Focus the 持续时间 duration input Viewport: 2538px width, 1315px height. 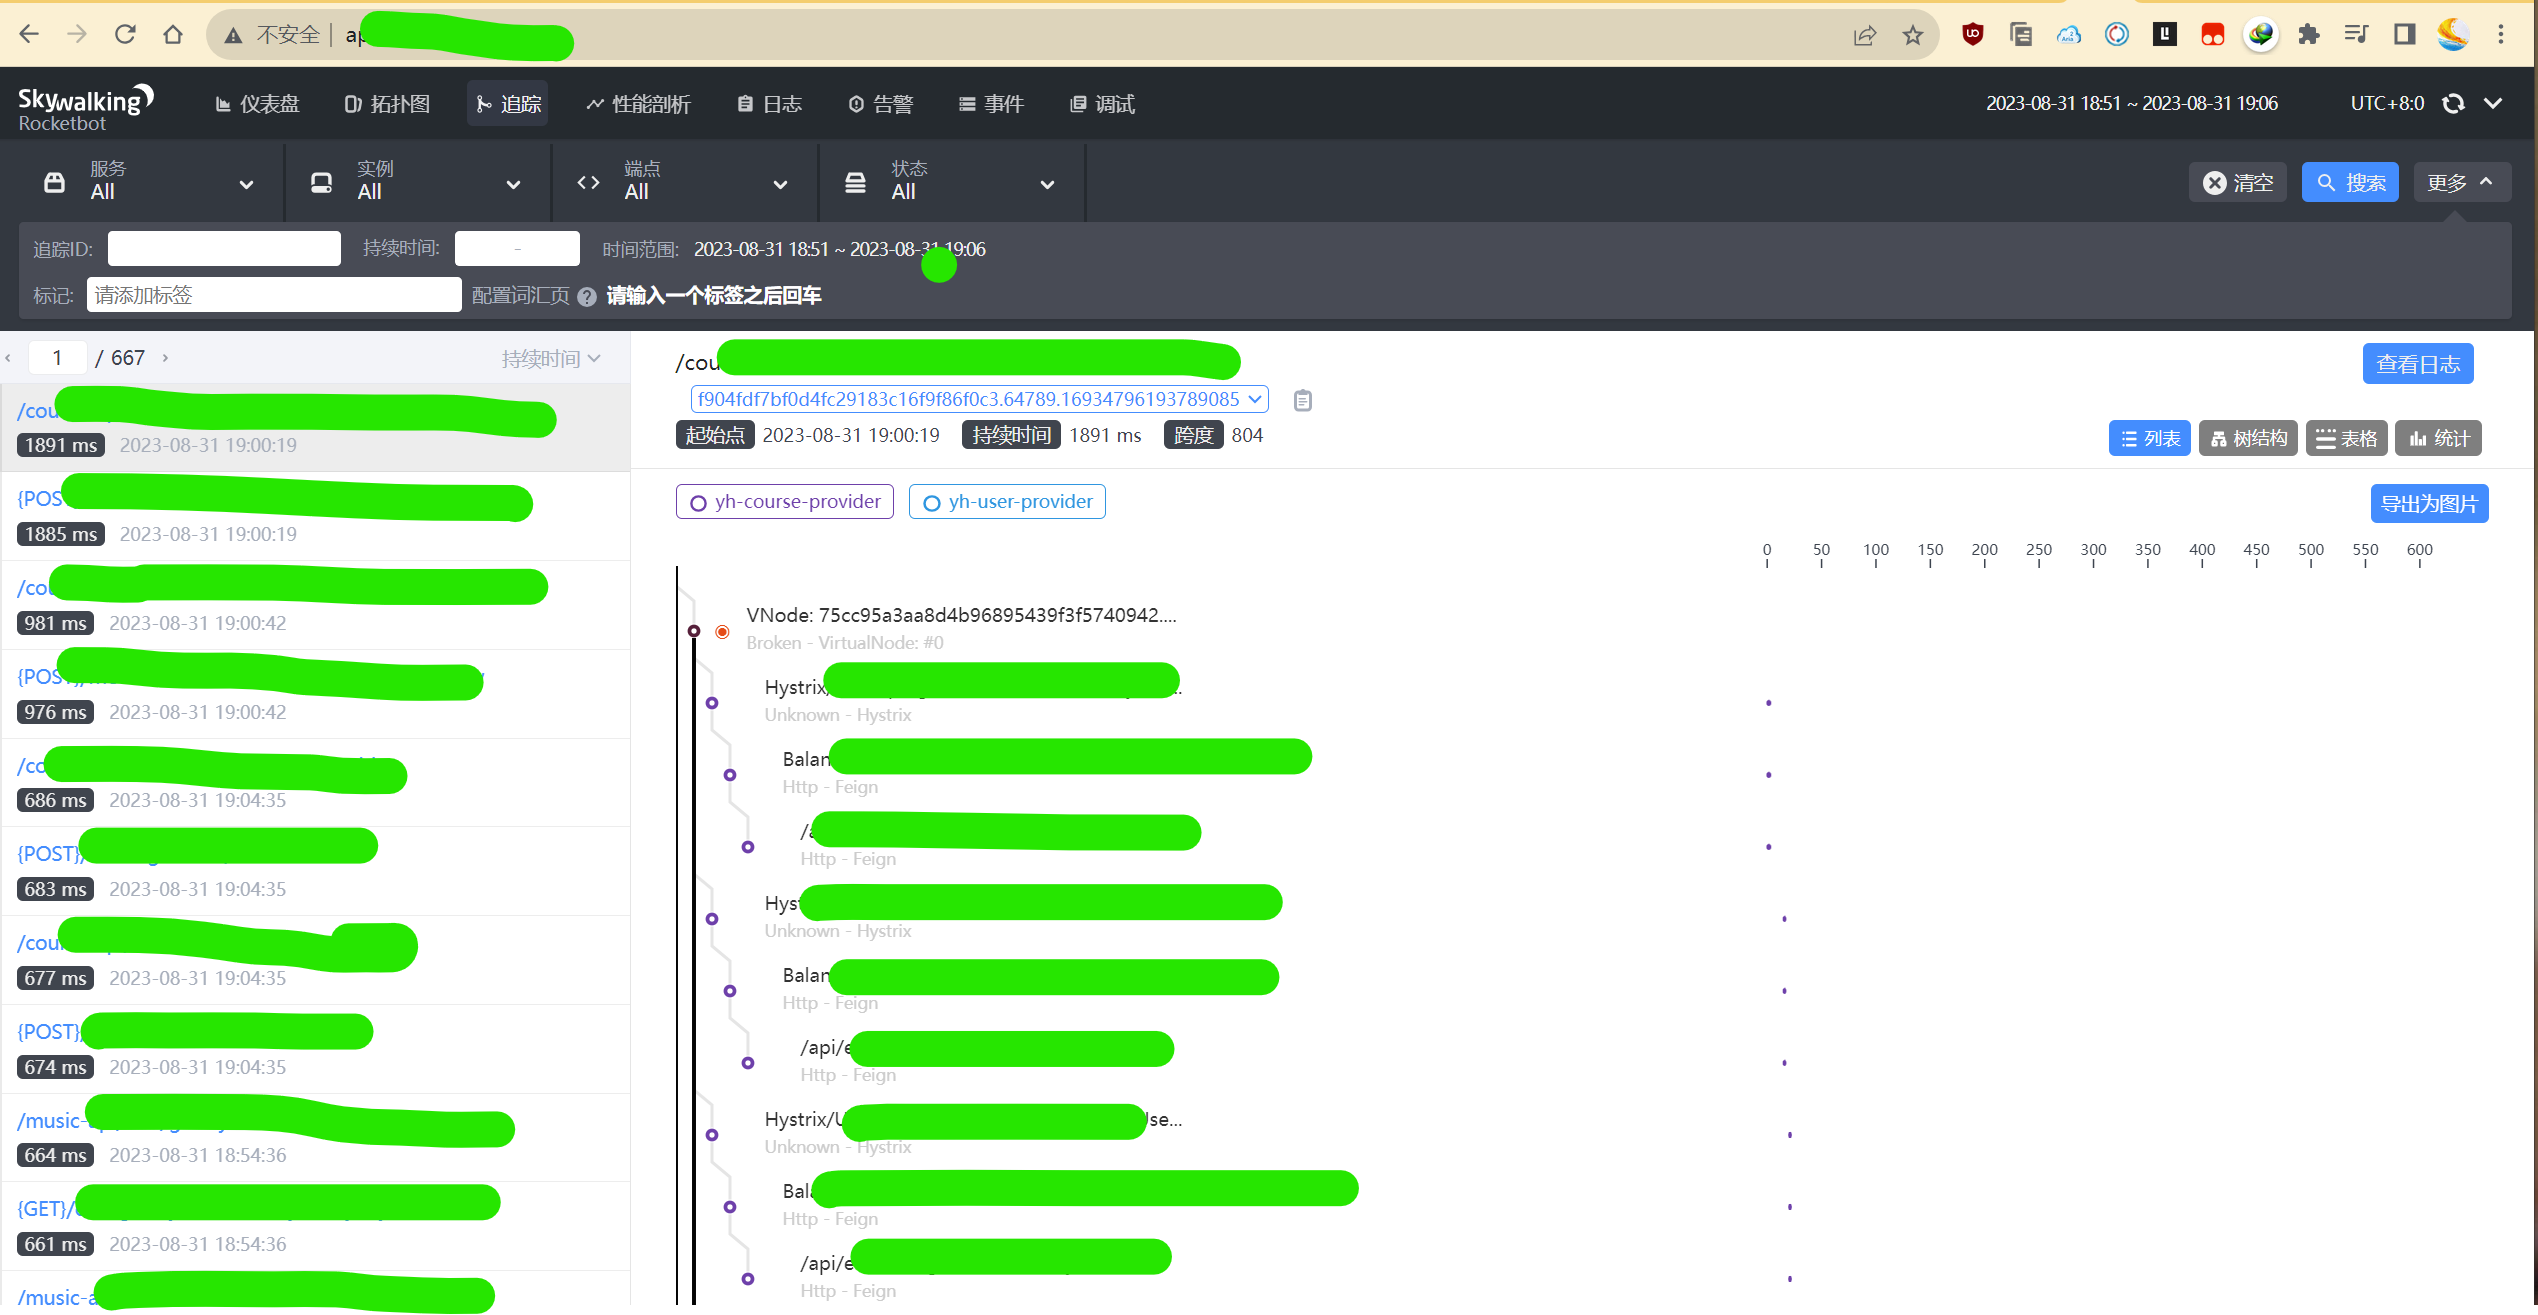(517, 249)
